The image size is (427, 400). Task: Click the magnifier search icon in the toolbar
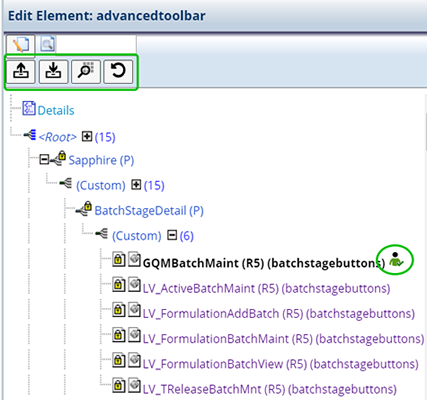pos(86,71)
